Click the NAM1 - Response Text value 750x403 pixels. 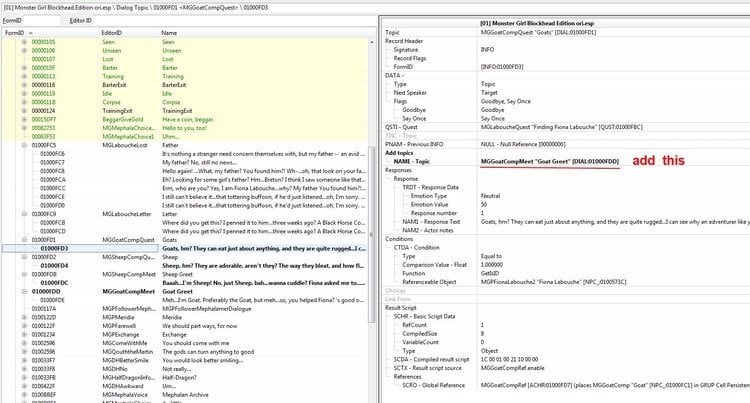point(615,222)
